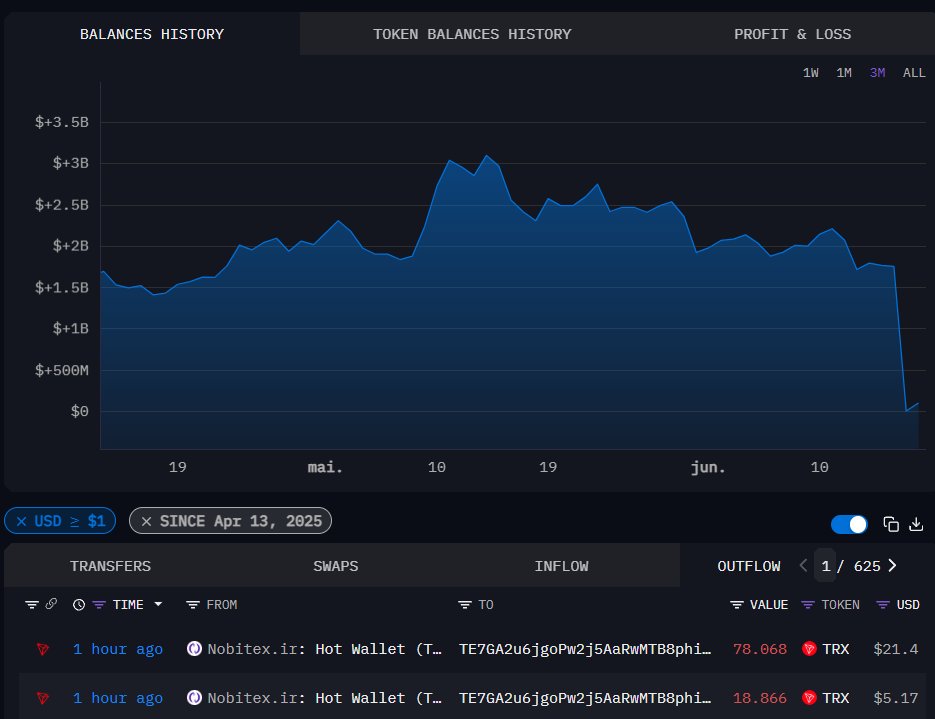Screen dimensions: 935x719
Task: Open the USD column filter icon
Action: (x=883, y=605)
